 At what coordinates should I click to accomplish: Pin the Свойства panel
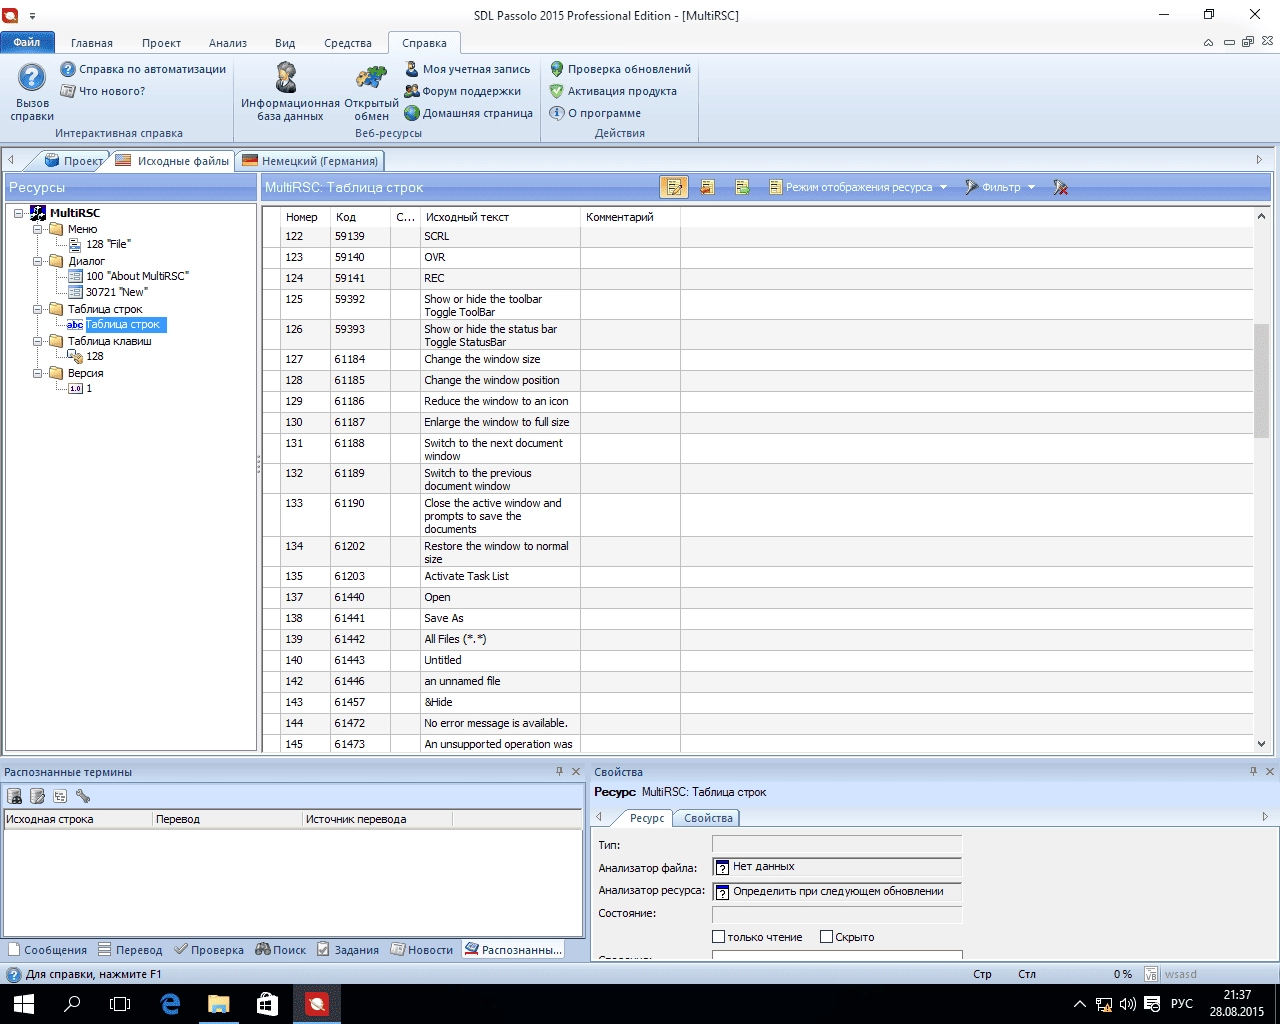1253,771
